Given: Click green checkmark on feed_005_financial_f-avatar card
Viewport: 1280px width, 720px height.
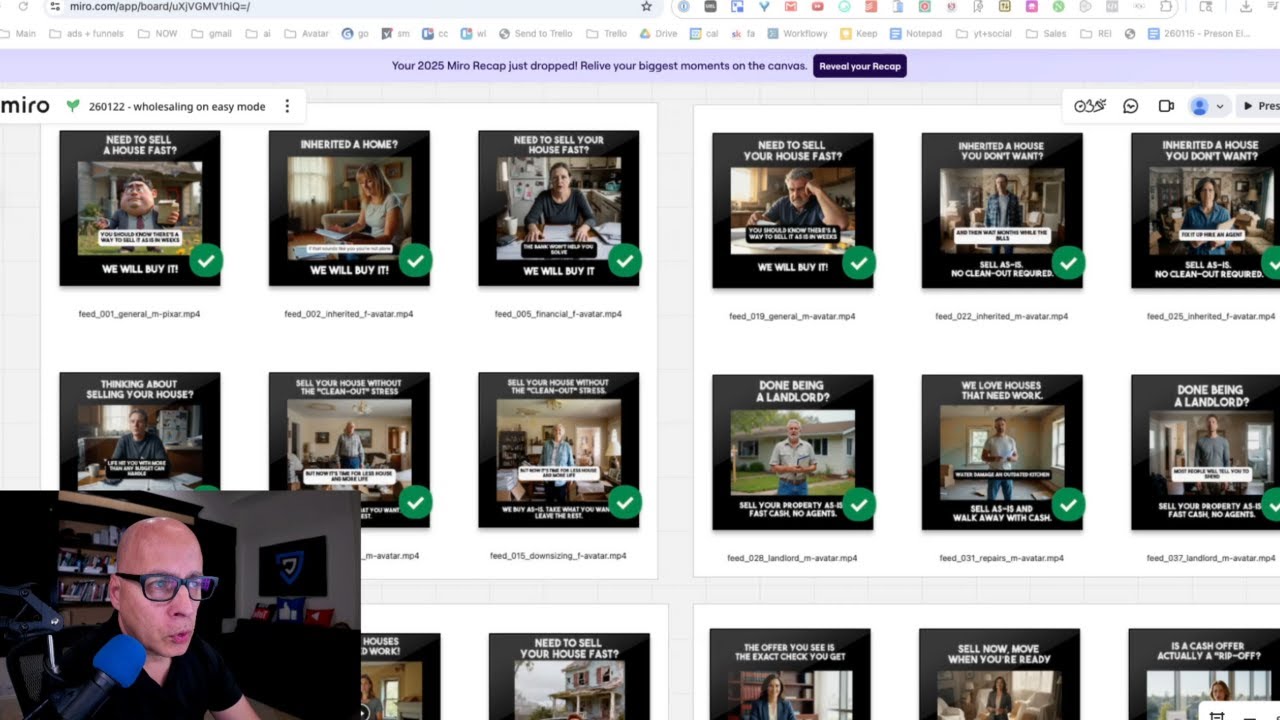Looking at the screenshot, I should tap(625, 261).
